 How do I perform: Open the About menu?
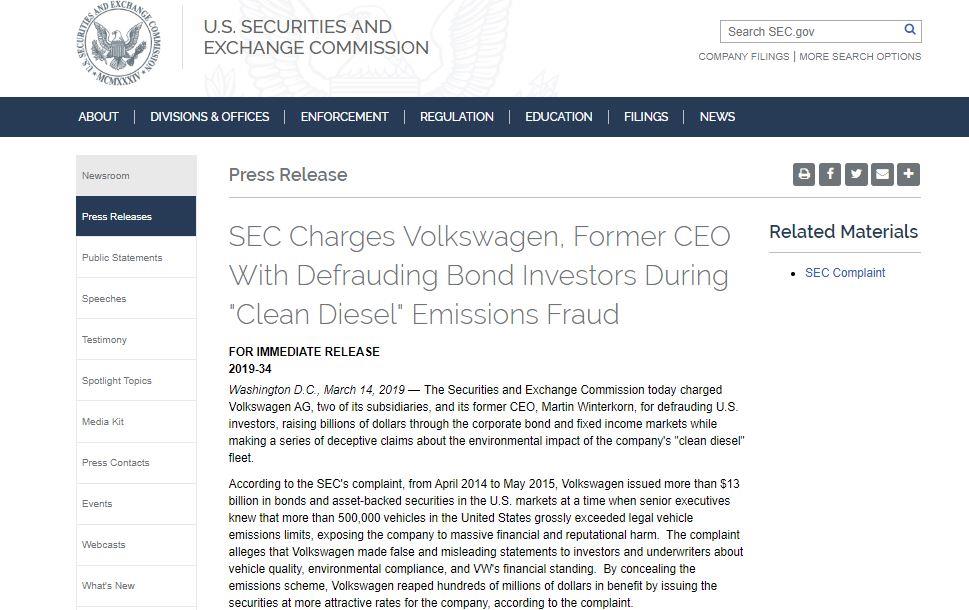coord(98,117)
